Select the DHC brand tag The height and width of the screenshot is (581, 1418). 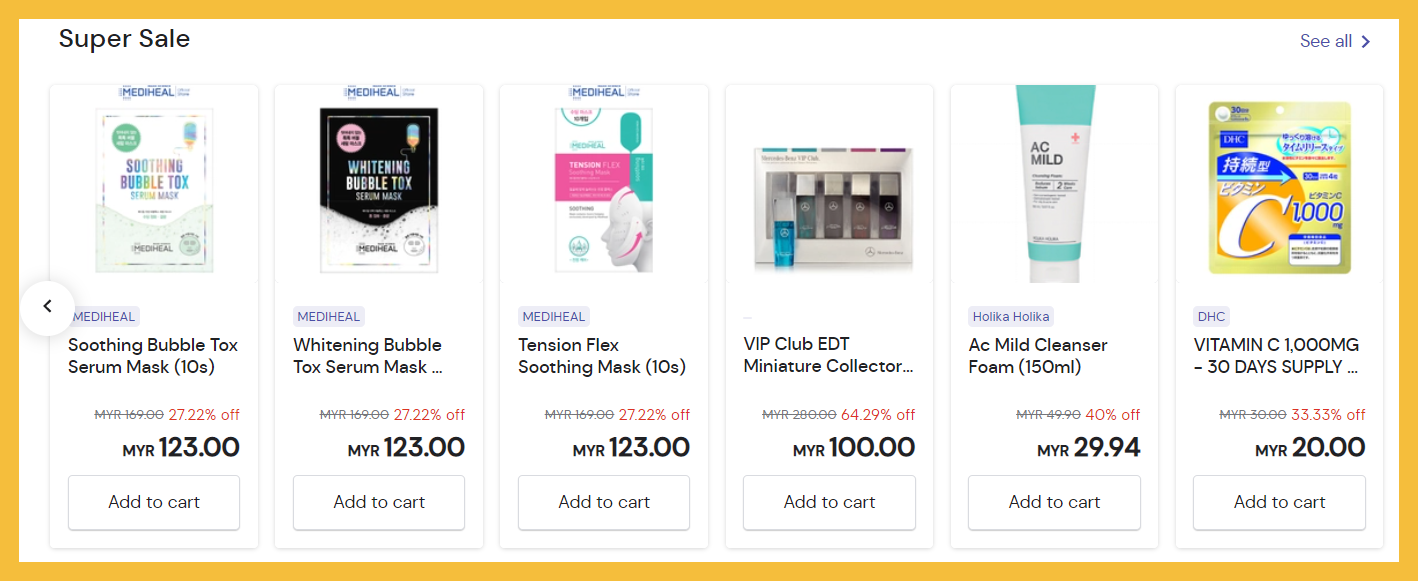pyautogui.click(x=1211, y=317)
